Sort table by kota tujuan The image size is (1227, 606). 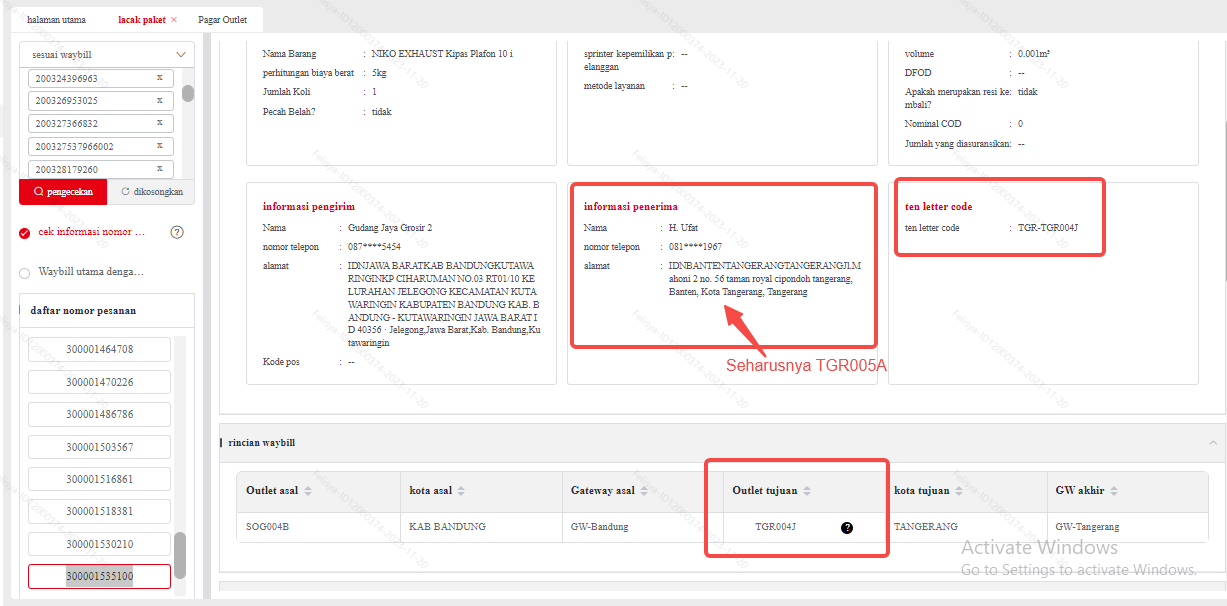pos(958,491)
